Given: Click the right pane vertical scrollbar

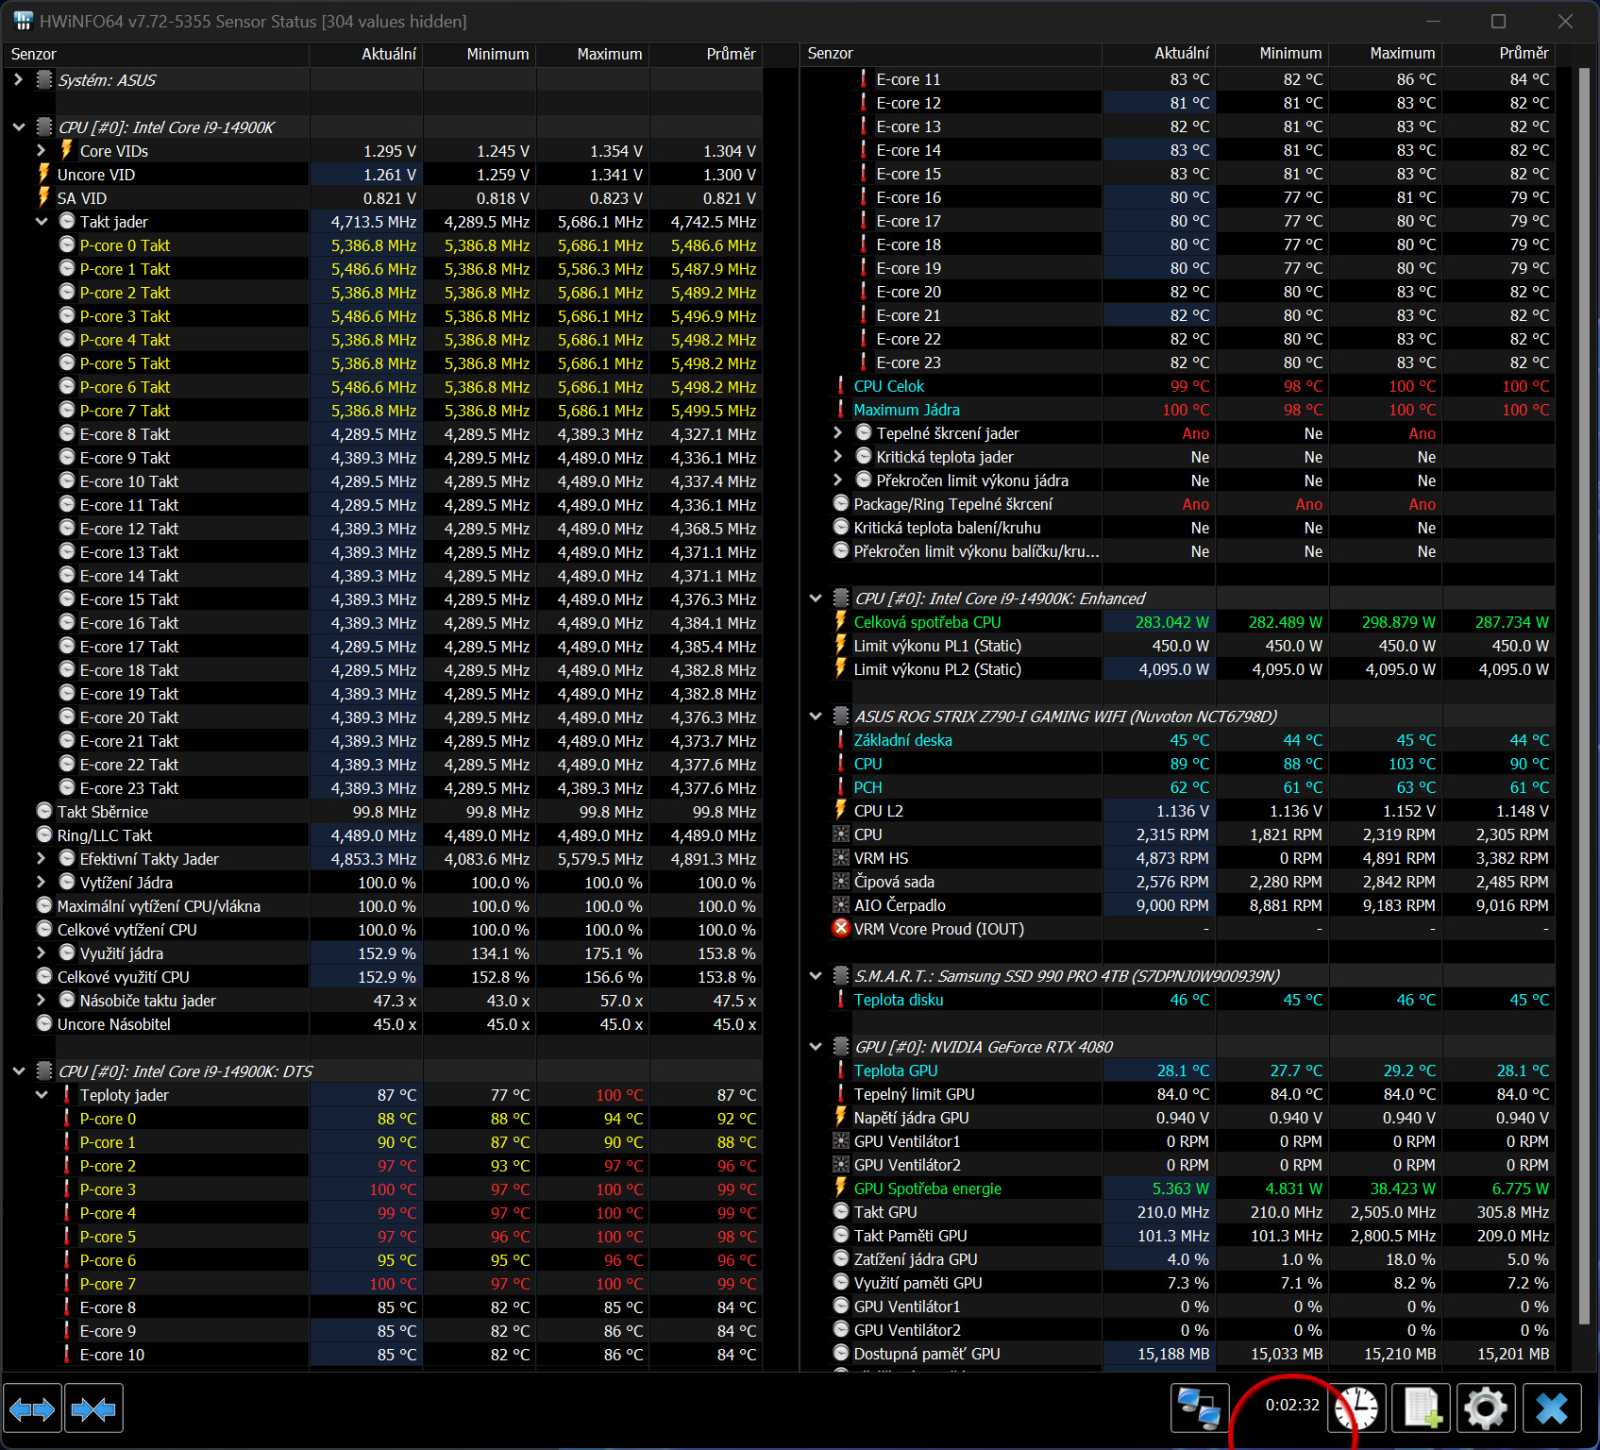Looking at the screenshot, I should 1583,695.
